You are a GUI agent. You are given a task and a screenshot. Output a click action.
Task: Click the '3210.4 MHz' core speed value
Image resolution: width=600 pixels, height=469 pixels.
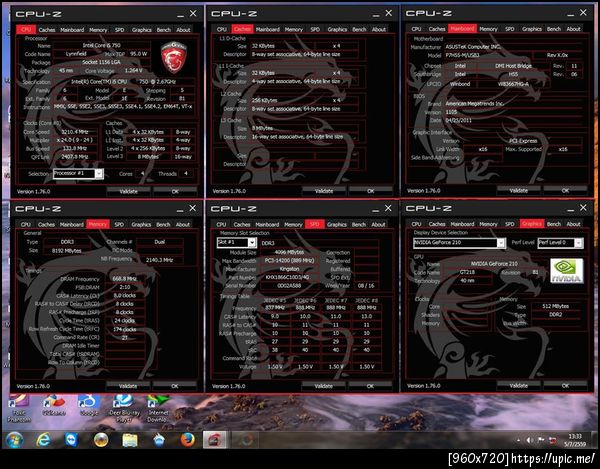coord(75,132)
